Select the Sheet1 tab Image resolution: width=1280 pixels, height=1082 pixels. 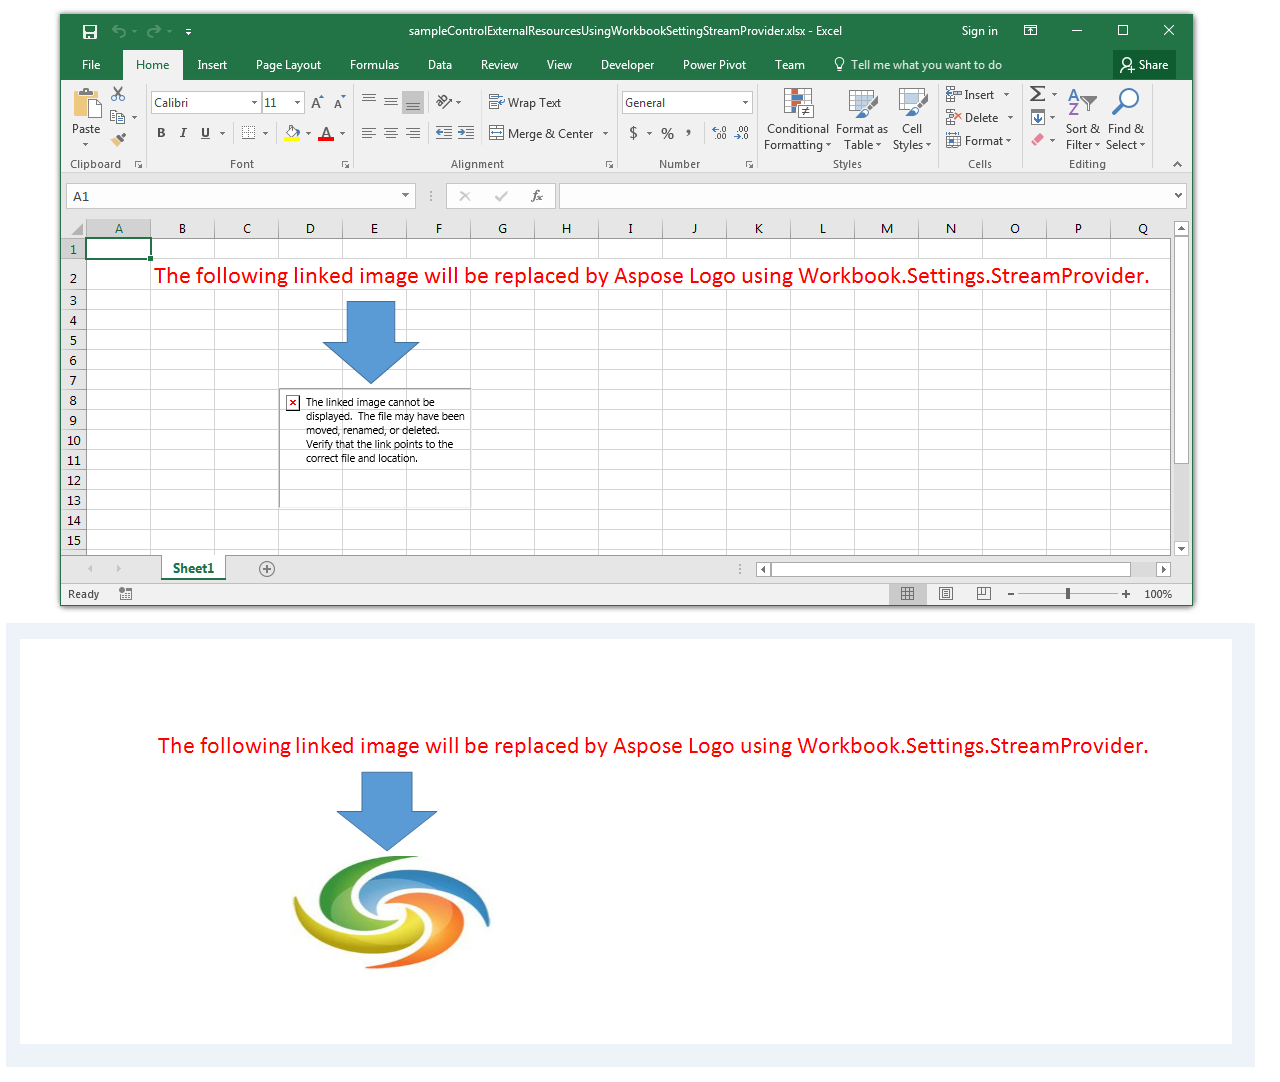pos(193,568)
